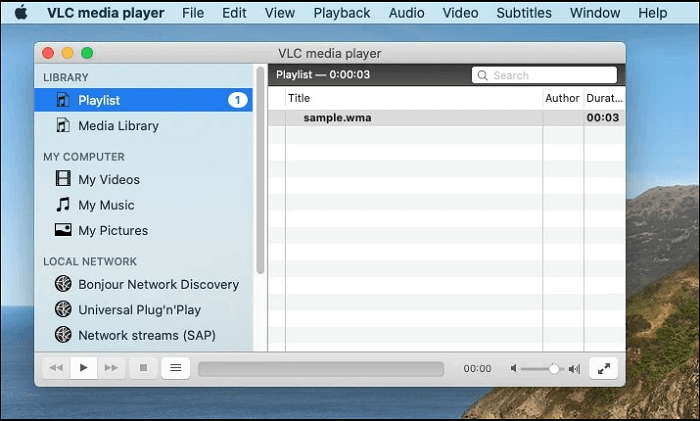
Task: Mute audio using the speaker icon
Action: click(x=515, y=369)
